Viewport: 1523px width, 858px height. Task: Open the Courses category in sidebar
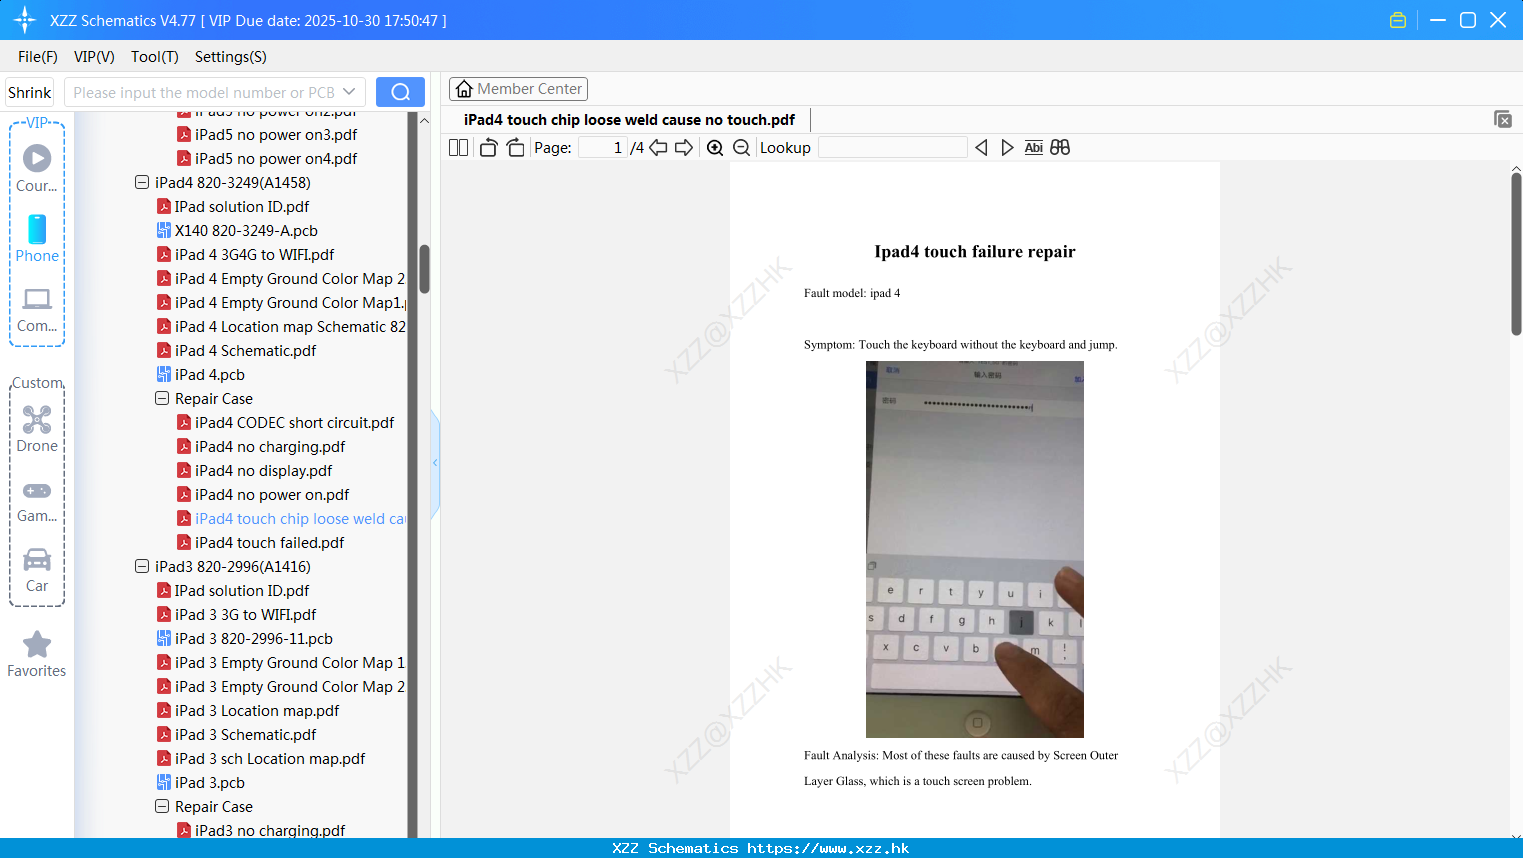[37, 168]
